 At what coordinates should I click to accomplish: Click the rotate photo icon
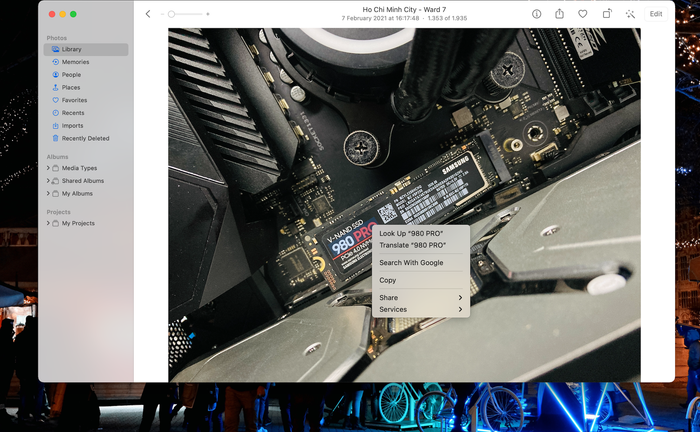pyautogui.click(x=606, y=14)
